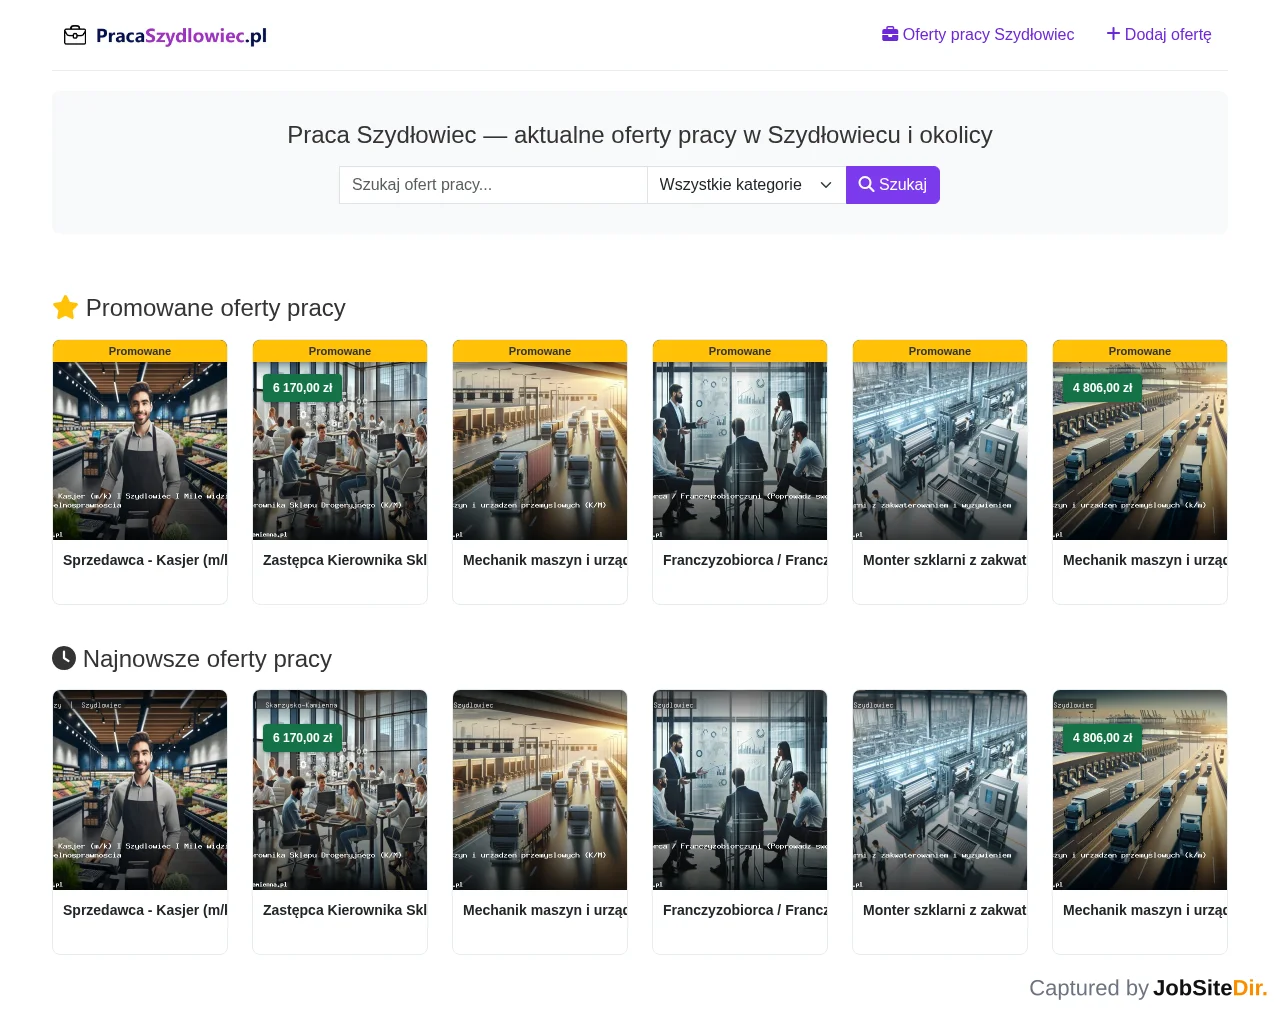Open promoted Zastępca Kierownika Skl title link
The image size is (1280, 1018).
tap(345, 560)
